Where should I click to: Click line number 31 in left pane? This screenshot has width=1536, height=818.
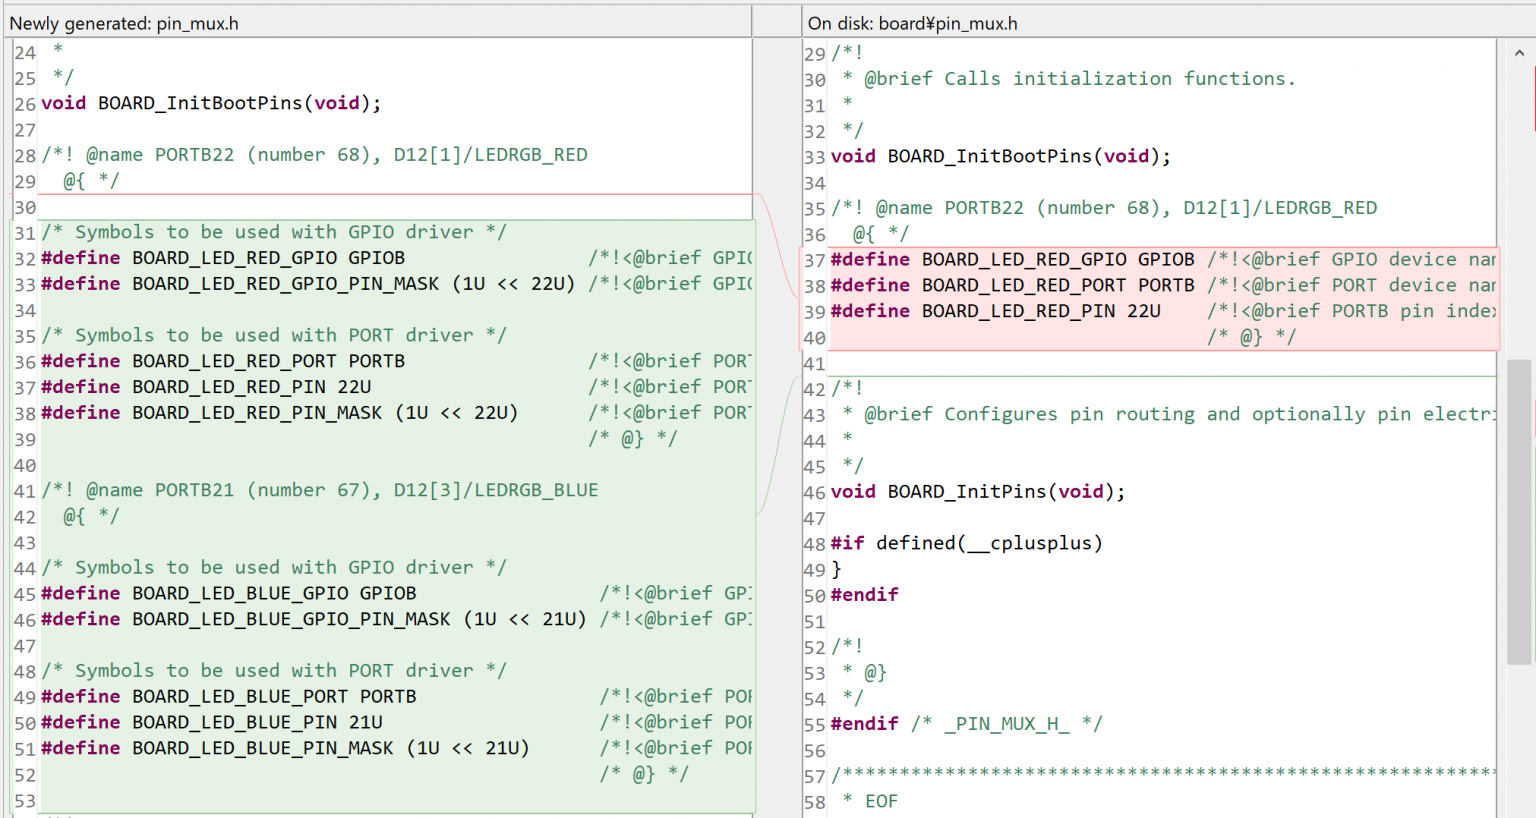pyautogui.click(x=25, y=233)
